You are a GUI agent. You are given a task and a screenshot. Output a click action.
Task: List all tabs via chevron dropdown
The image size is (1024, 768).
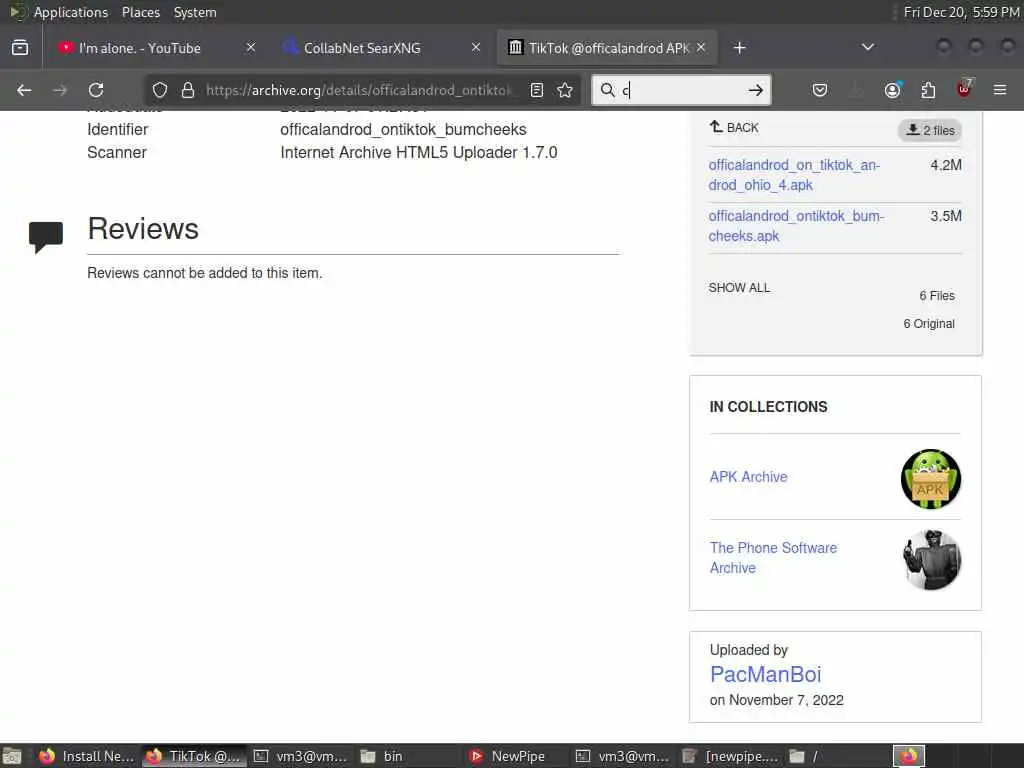click(867, 47)
